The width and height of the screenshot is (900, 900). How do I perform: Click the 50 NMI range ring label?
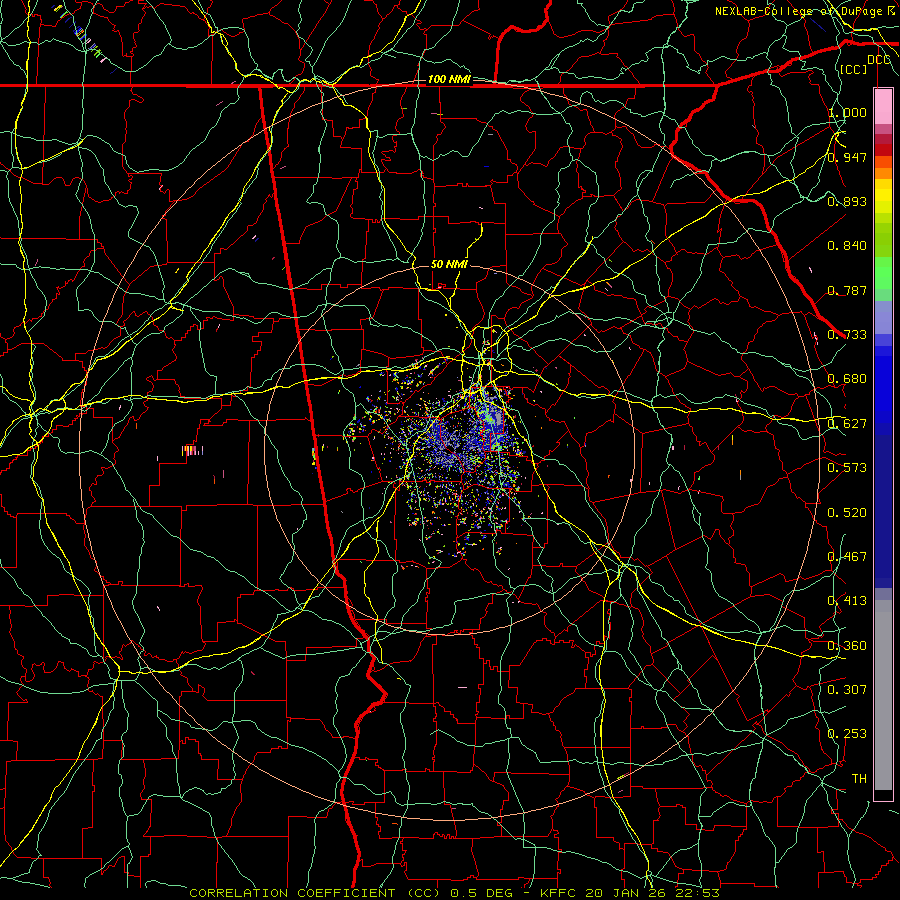coord(449,264)
